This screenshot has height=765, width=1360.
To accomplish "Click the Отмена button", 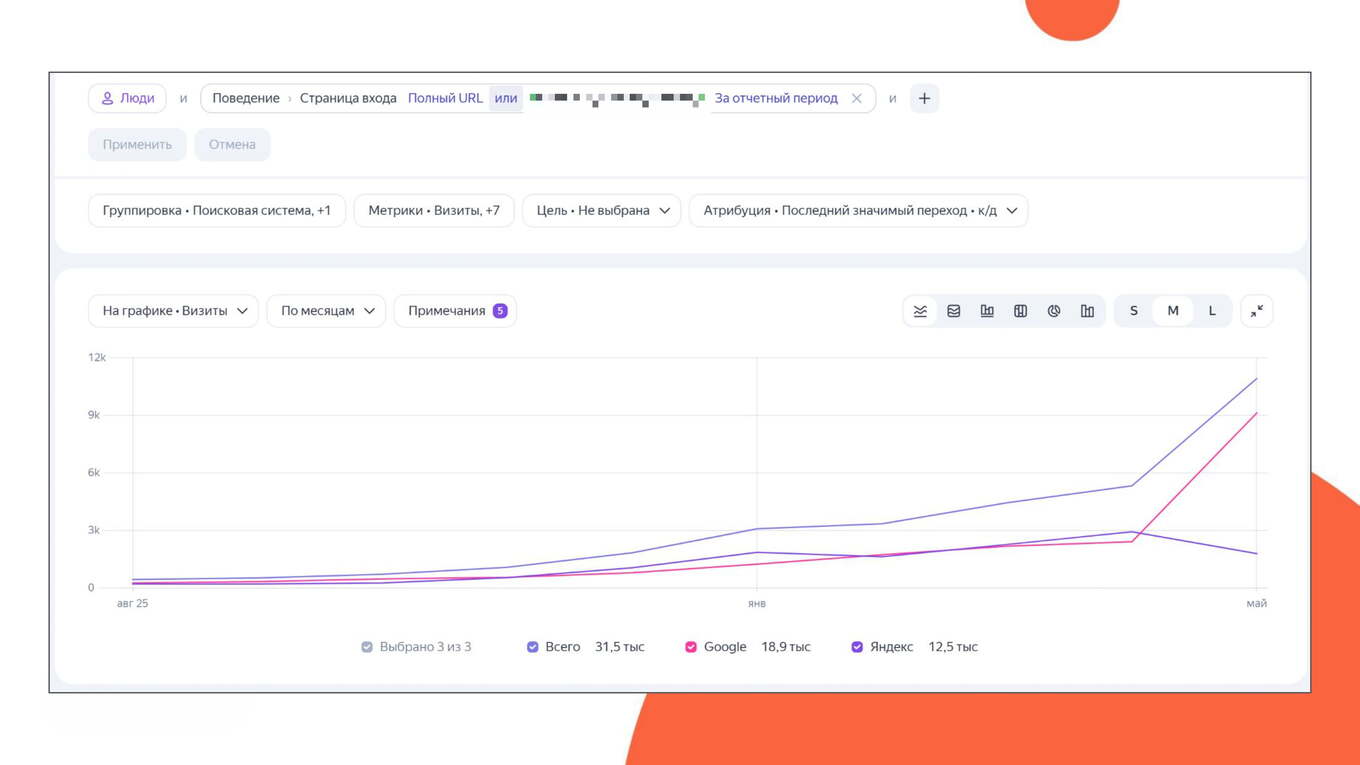I will (232, 144).
